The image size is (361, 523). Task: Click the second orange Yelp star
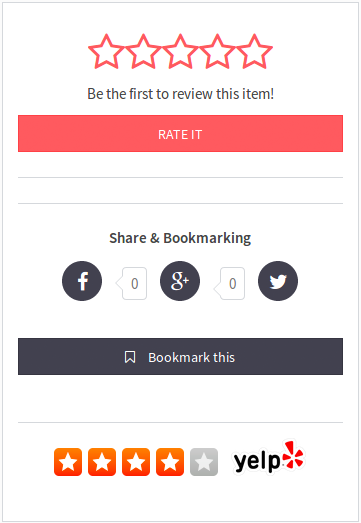102,462
